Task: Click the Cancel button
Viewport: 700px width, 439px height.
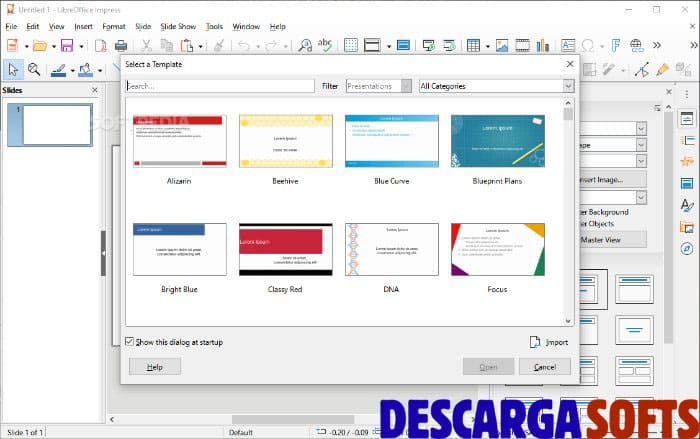Action: click(545, 367)
